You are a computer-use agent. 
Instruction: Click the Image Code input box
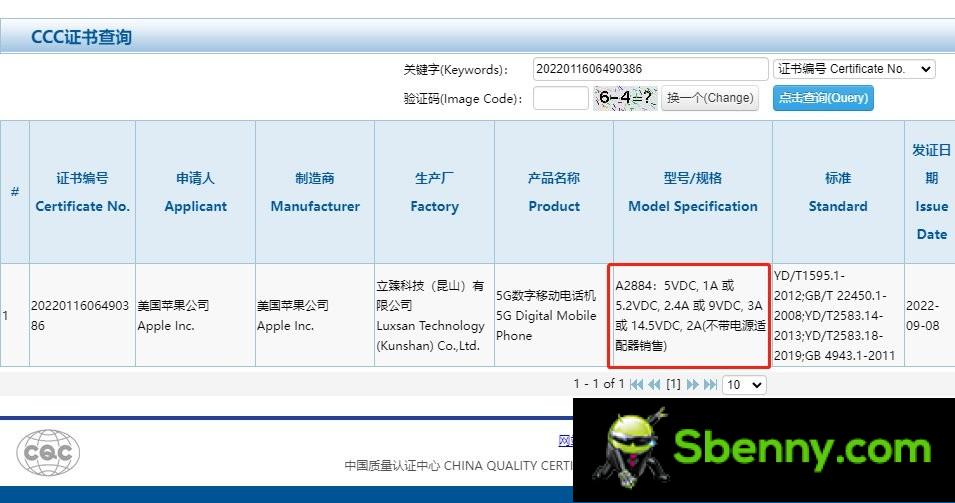coord(560,98)
